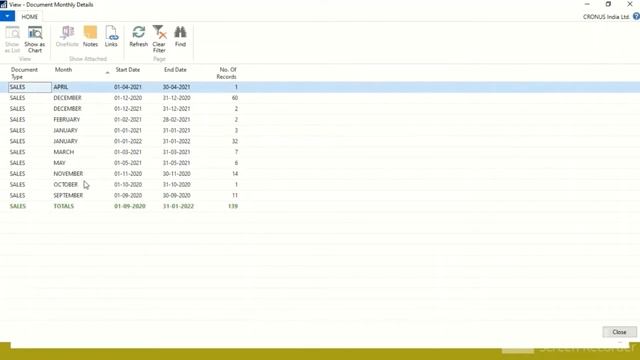Viewport: 640px width, 360px height.
Task: Click the totals record count 139
Action: coord(233,206)
